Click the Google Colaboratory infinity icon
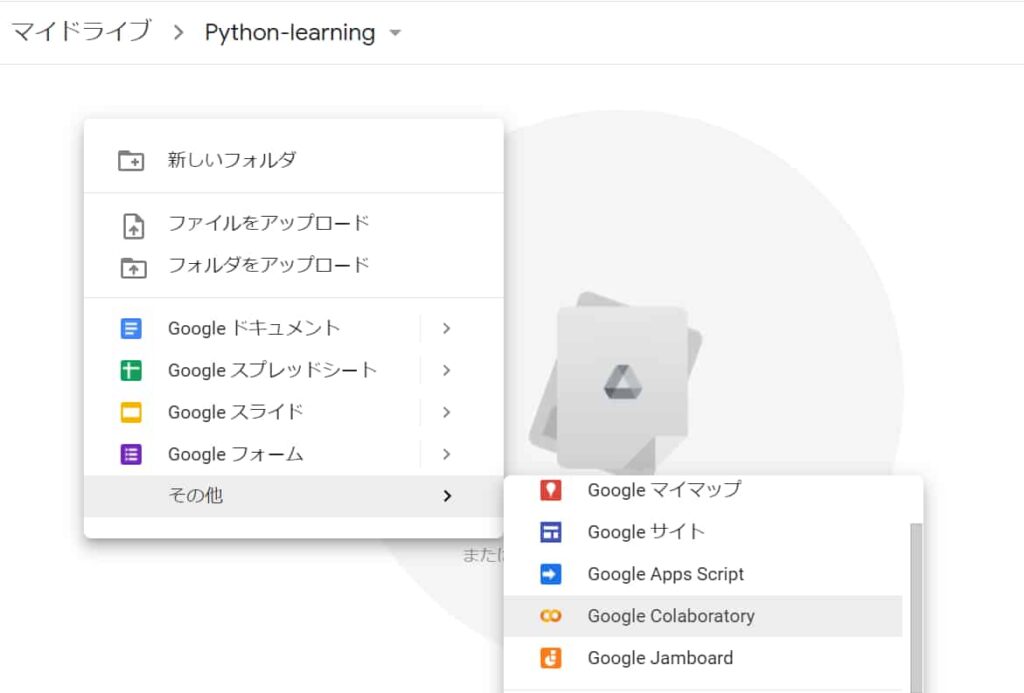This screenshot has height=693, width=1024. coord(550,616)
